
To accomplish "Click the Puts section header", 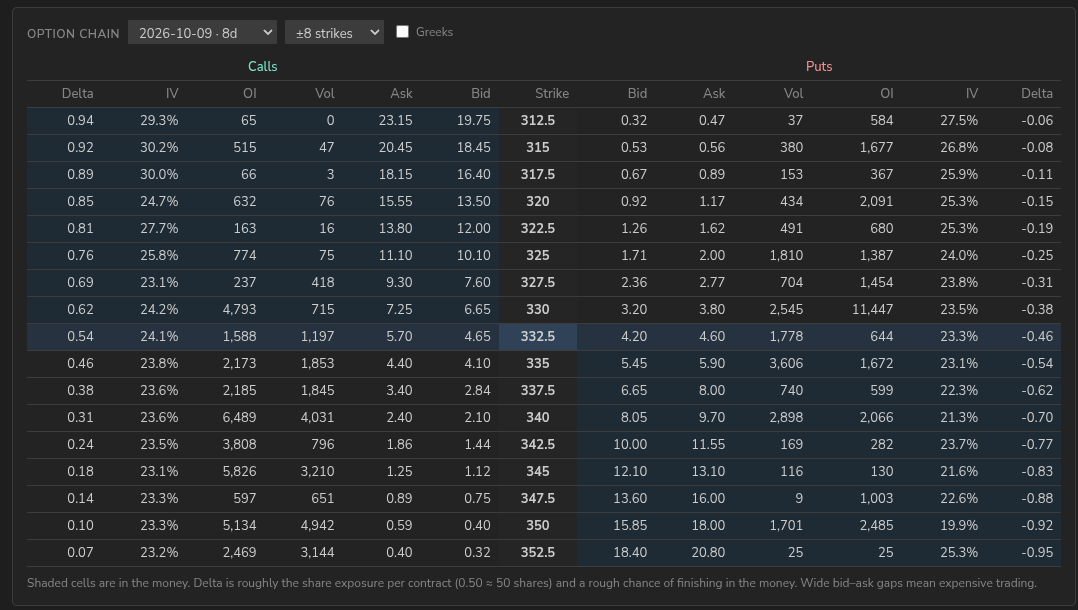I will [x=819, y=66].
